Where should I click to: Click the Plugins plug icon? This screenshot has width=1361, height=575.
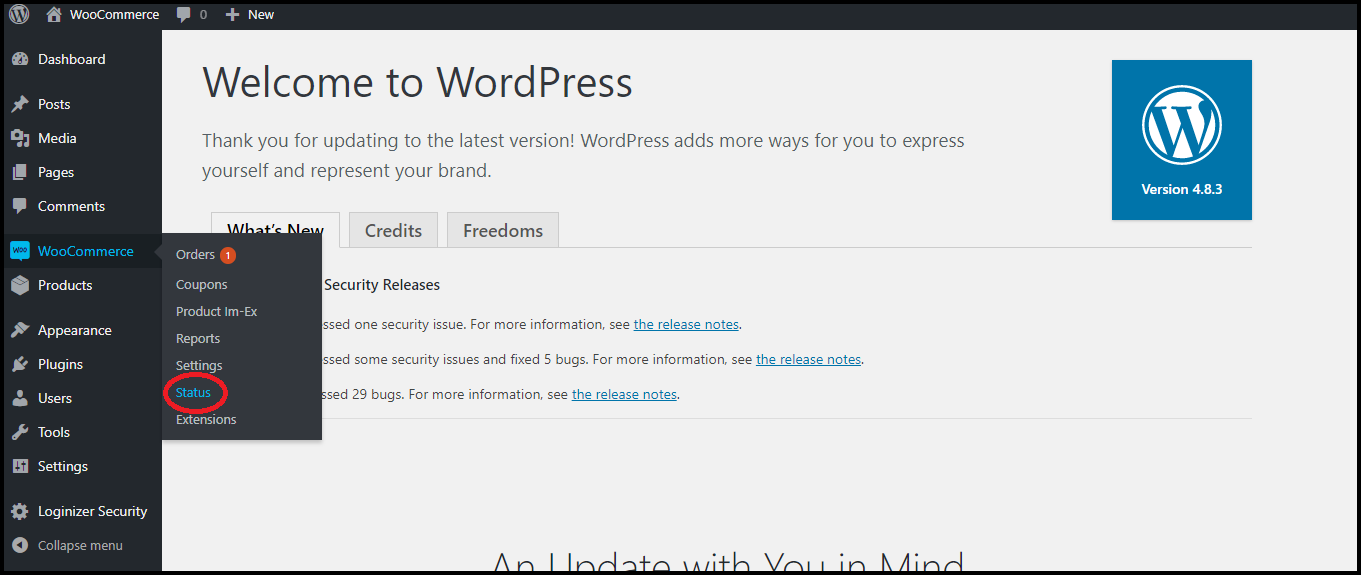tap(20, 365)
